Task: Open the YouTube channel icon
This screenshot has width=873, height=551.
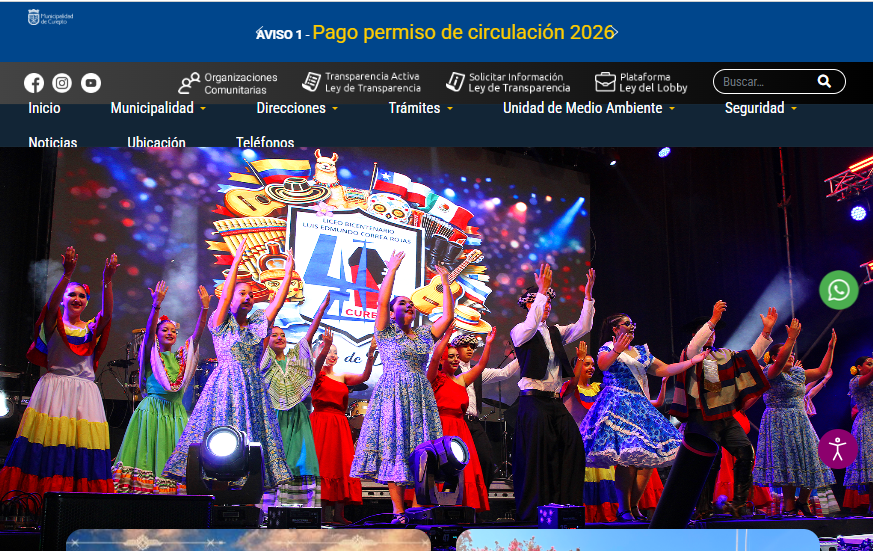Action: tap(91, 83)
